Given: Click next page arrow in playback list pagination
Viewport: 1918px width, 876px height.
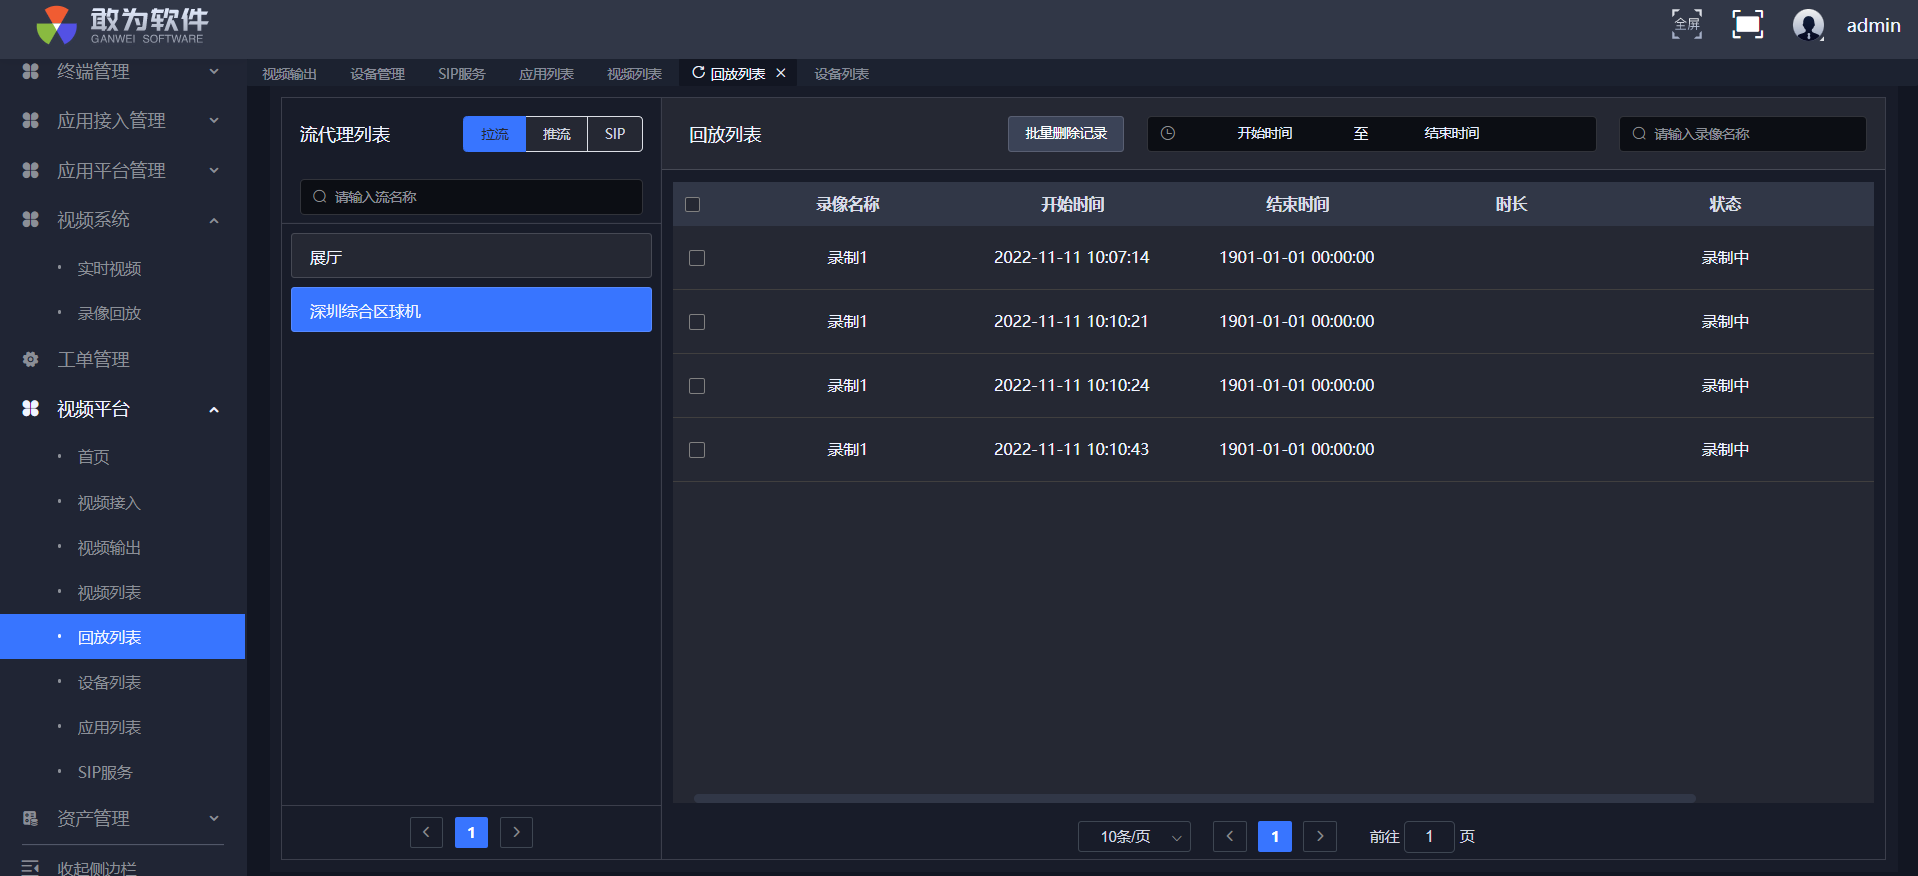Looking at the screenshot, I should pyautogui.click(x=1319, y=836).
